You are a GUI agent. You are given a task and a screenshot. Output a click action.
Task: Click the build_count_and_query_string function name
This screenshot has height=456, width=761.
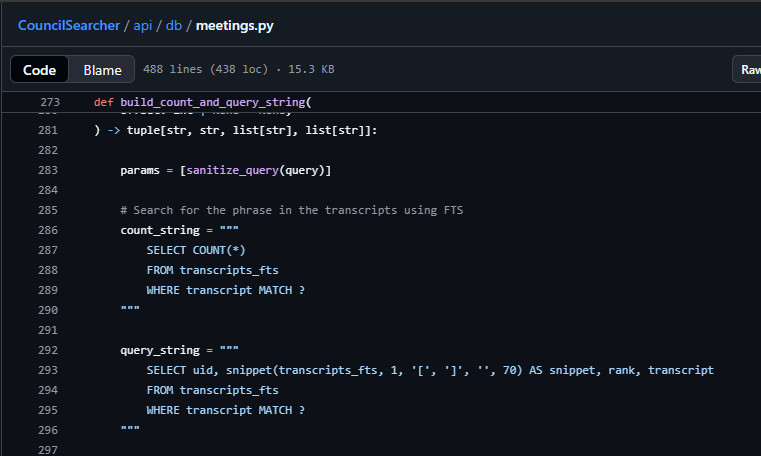click(x=213, y=102)
